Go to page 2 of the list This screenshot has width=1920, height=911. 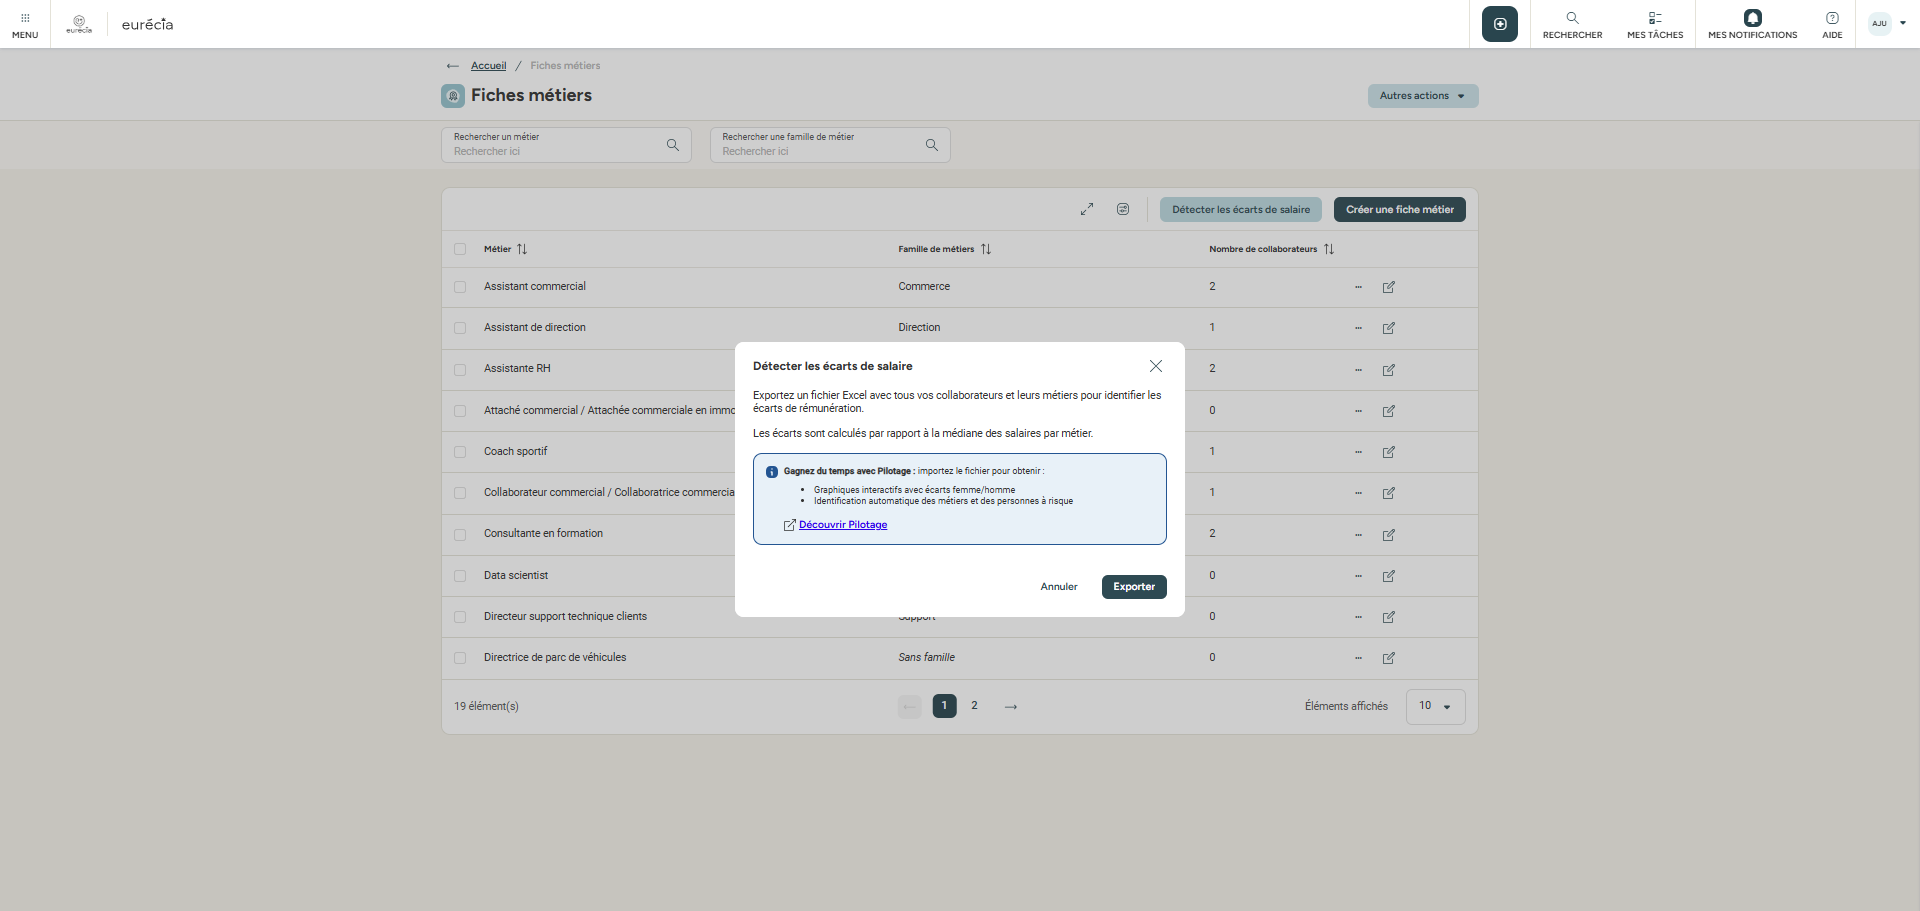974,706
